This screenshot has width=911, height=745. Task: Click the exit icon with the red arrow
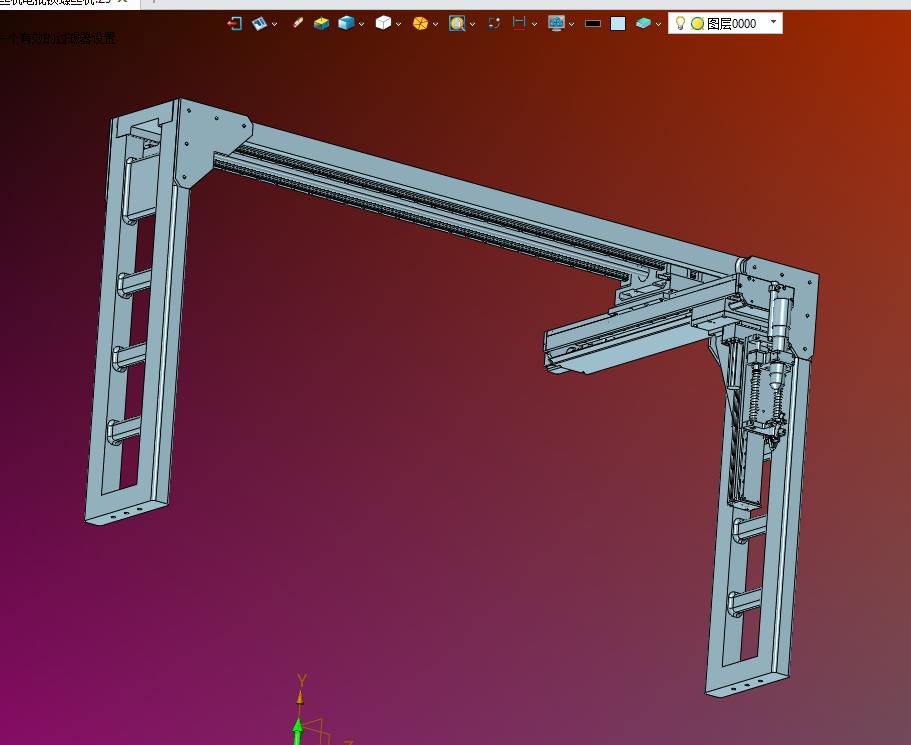[x=235, y=23]
